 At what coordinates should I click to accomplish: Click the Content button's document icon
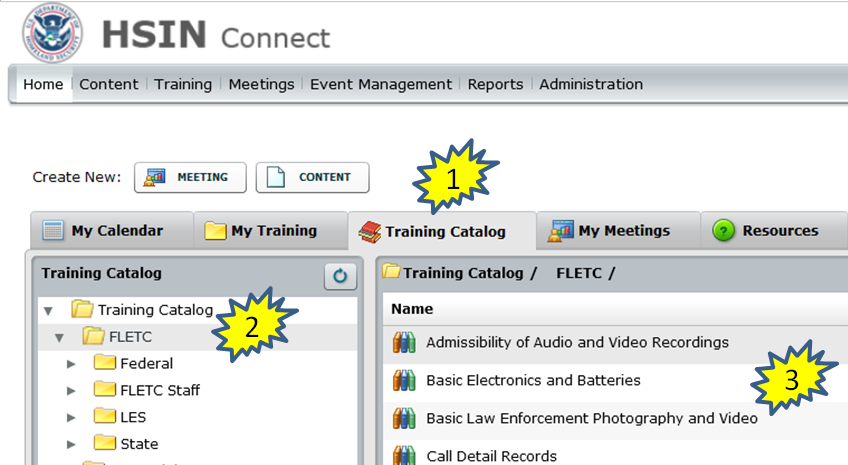[x=276, y=177]
